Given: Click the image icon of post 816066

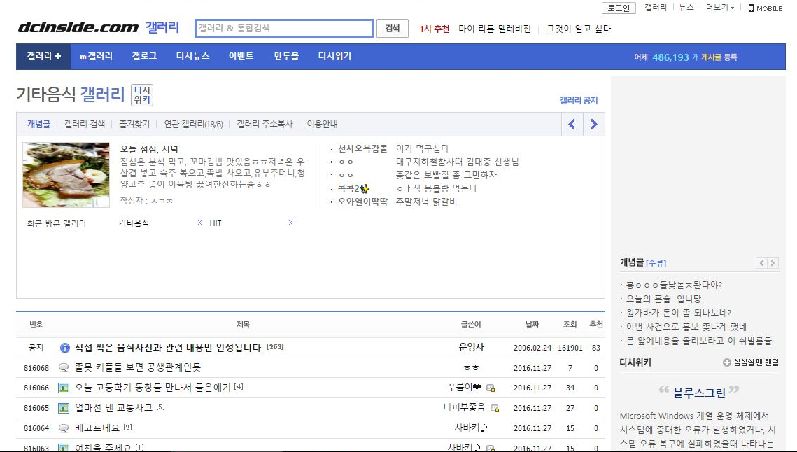Looking at the screenshot, I should [x=64, y=387].
